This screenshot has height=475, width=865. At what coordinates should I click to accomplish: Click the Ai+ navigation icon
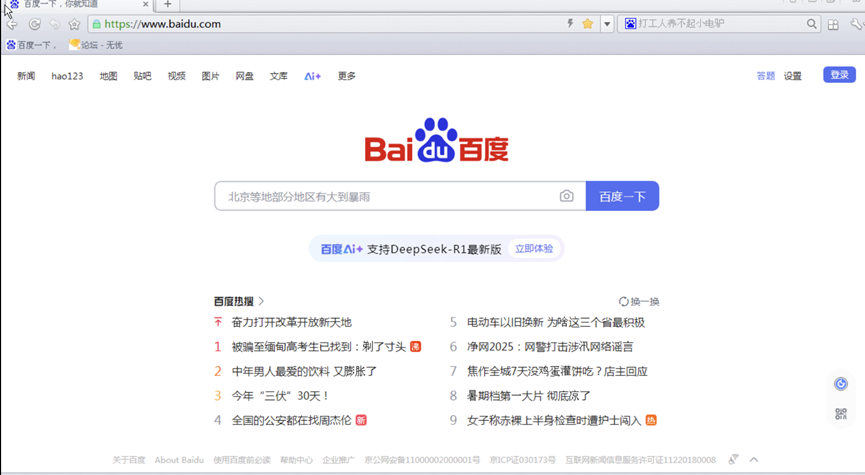point(312,76)
